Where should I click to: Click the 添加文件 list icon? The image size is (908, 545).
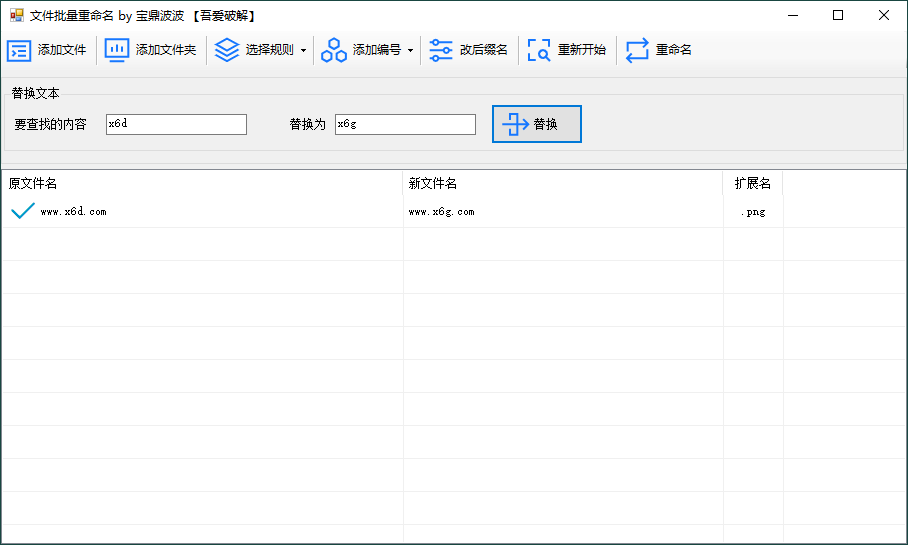click(x=19, y=51)
